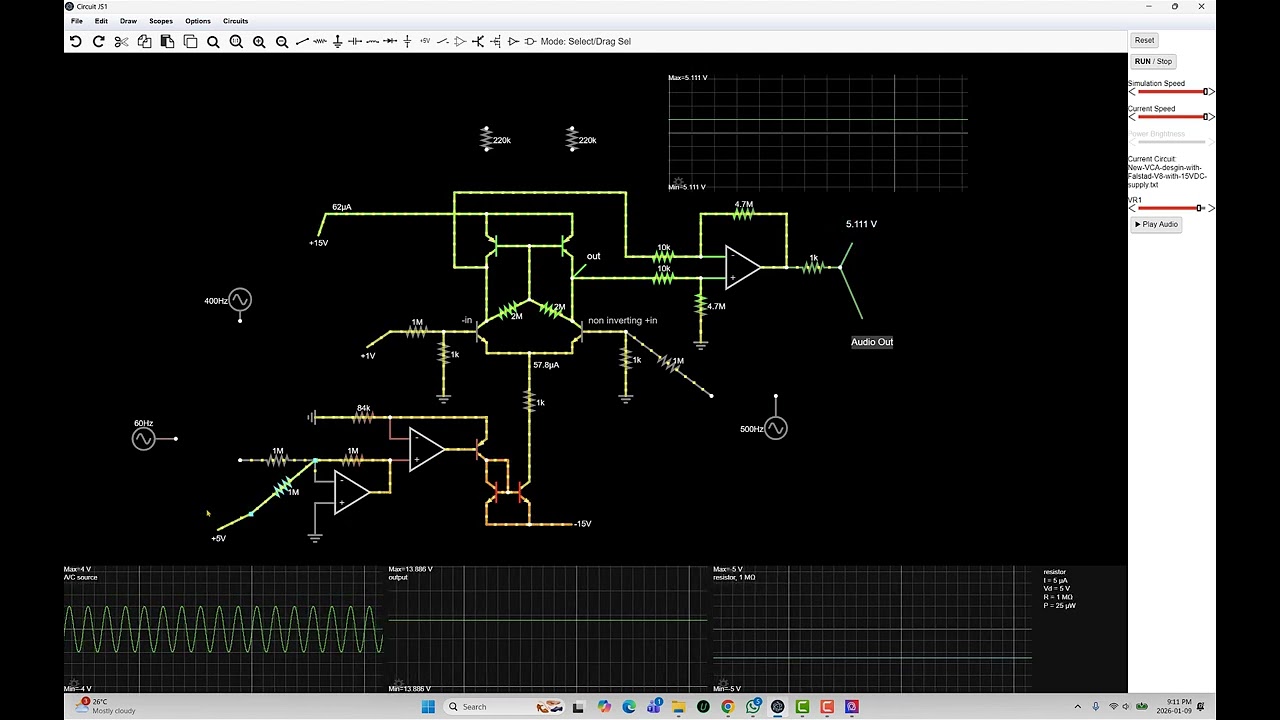Click the Cut scissors icon
1280x720 pixels.
(x=121, y=41)
